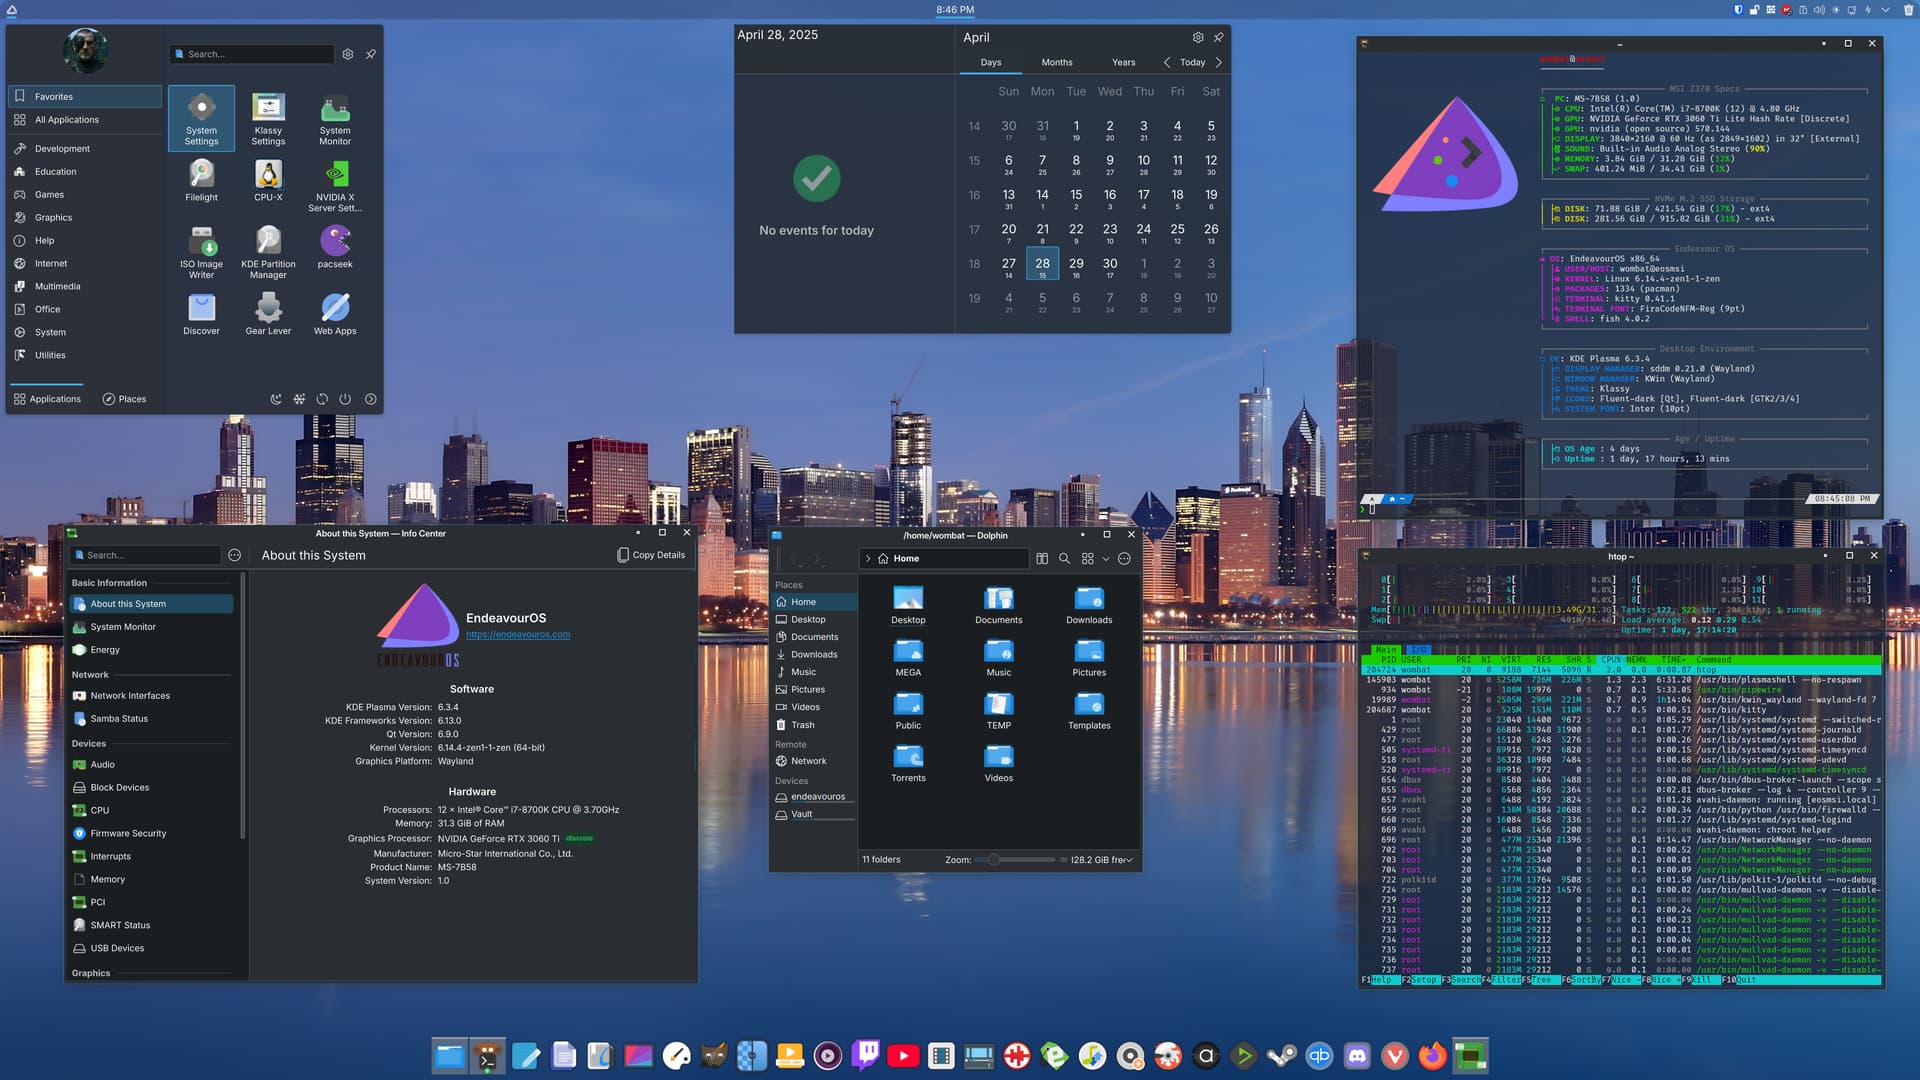This screenshot has height=1080, width=1920.
Task: Select April 29 in the calendar
Action: click(1076, 266)
